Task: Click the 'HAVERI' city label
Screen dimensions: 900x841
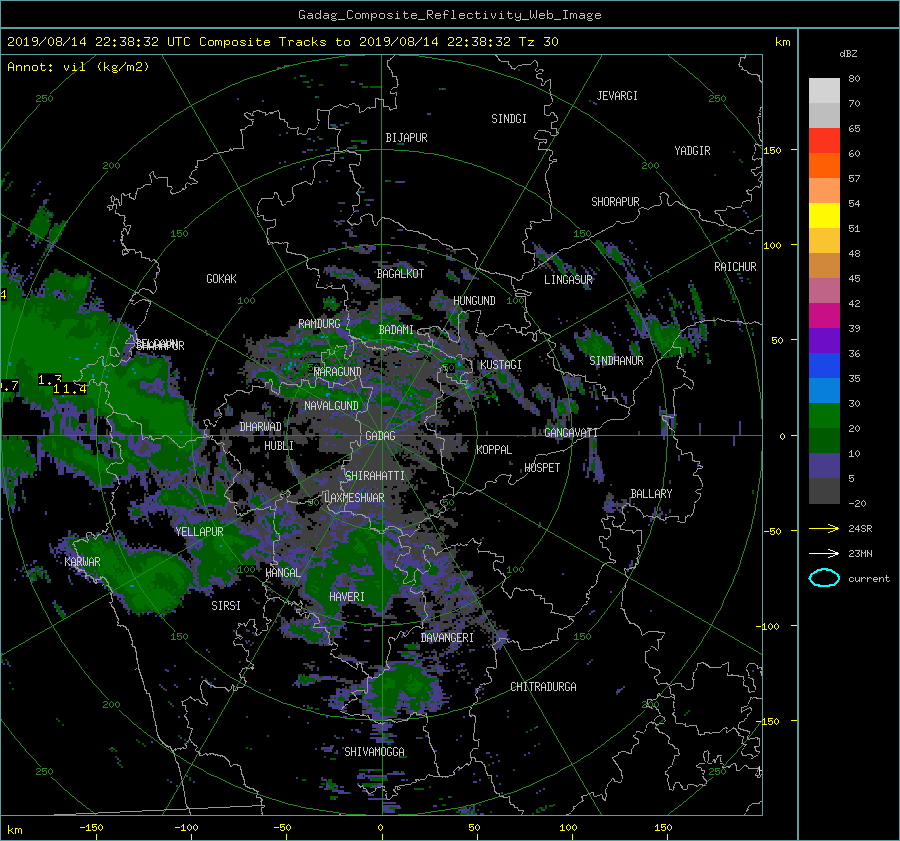Action: pyautogui.click(x=347, y=597)
